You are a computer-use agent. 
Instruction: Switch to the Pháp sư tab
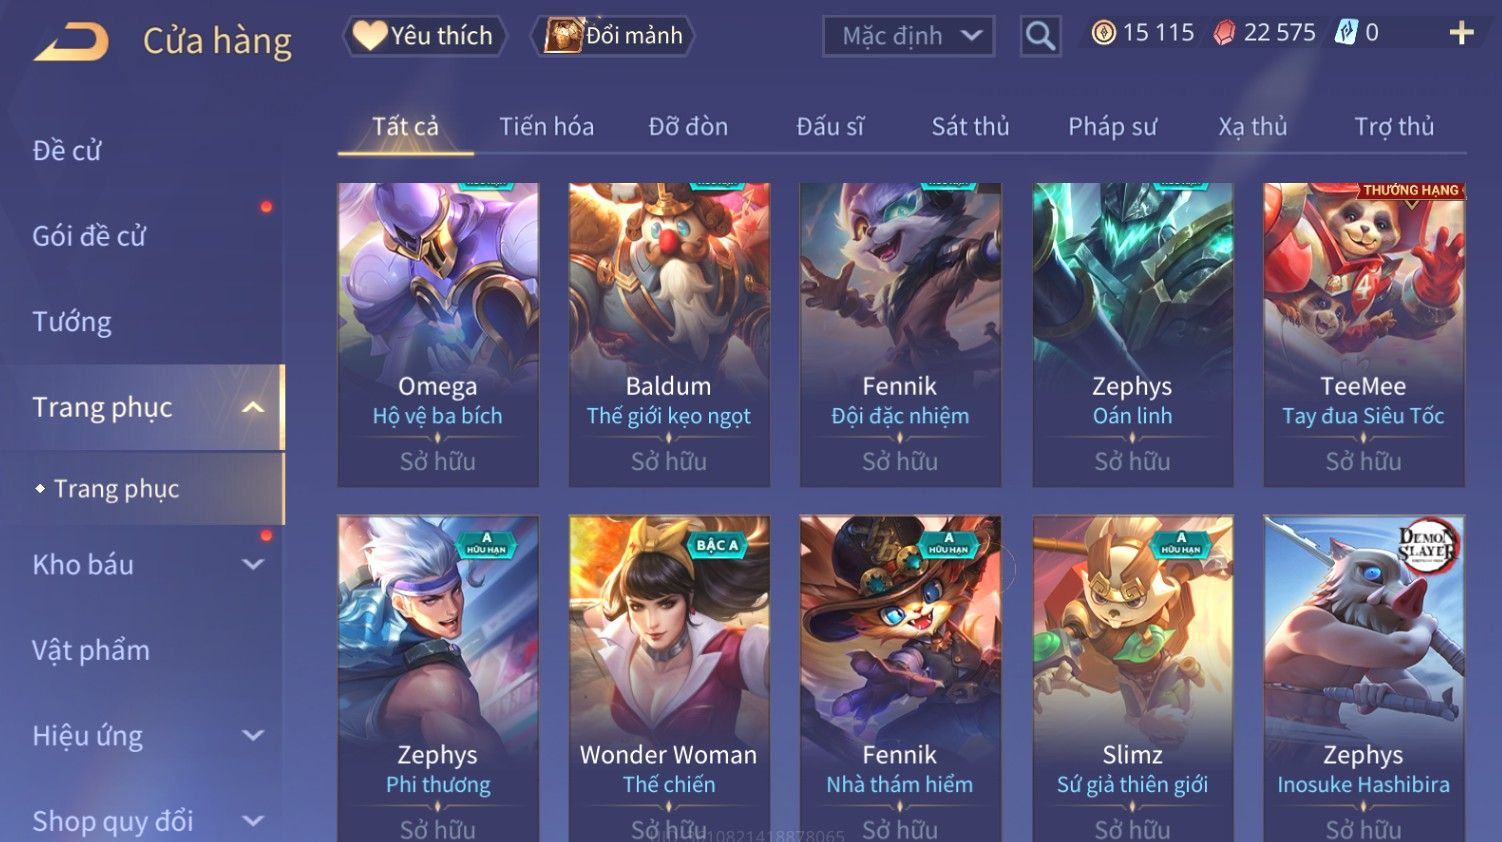tap(1112, 127)
